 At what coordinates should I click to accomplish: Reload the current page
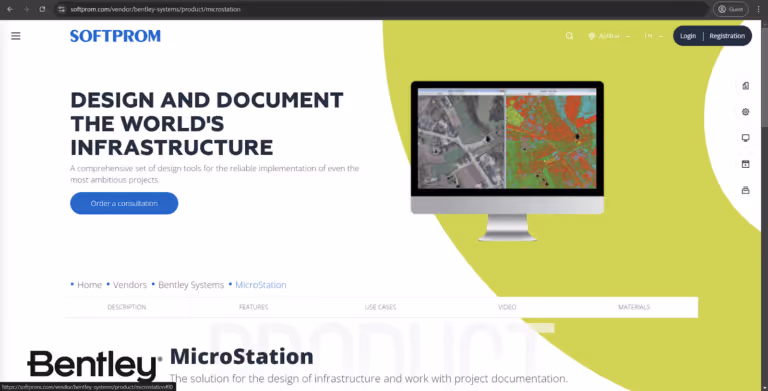pos(42,9)
